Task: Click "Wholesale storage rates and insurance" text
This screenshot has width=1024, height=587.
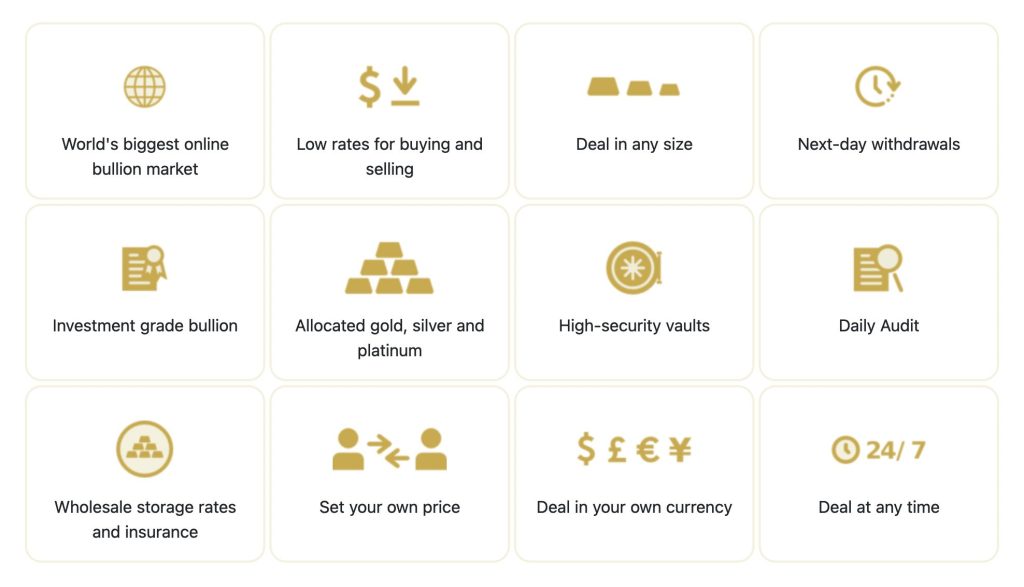Action: [145, 519]
